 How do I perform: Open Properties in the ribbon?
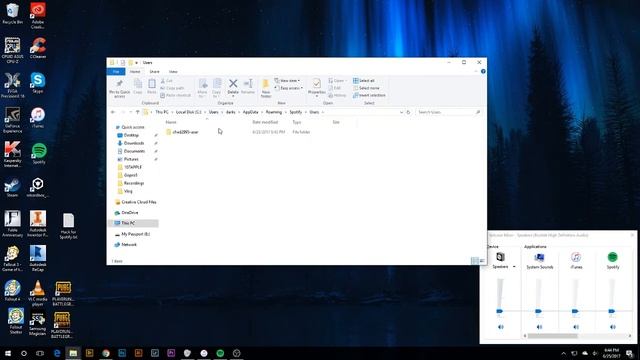[x=316, y=87]
